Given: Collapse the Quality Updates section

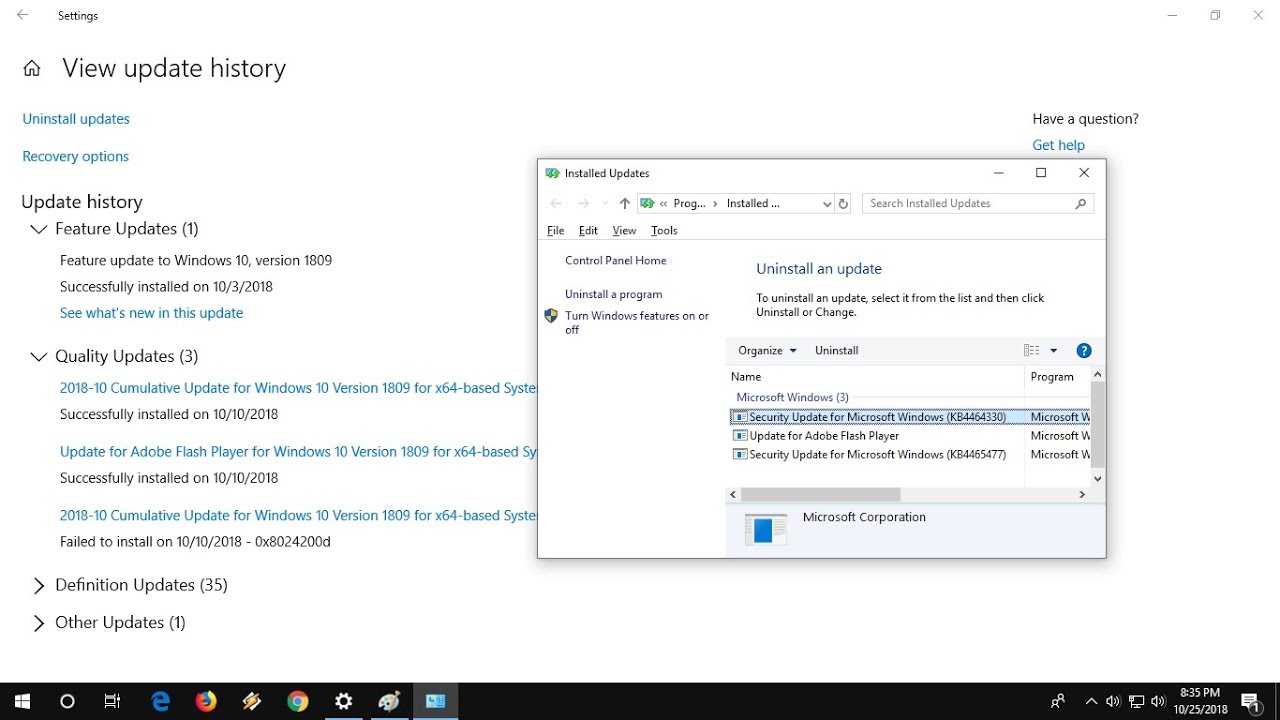Looking at the screenshot, I should point(38,357).
